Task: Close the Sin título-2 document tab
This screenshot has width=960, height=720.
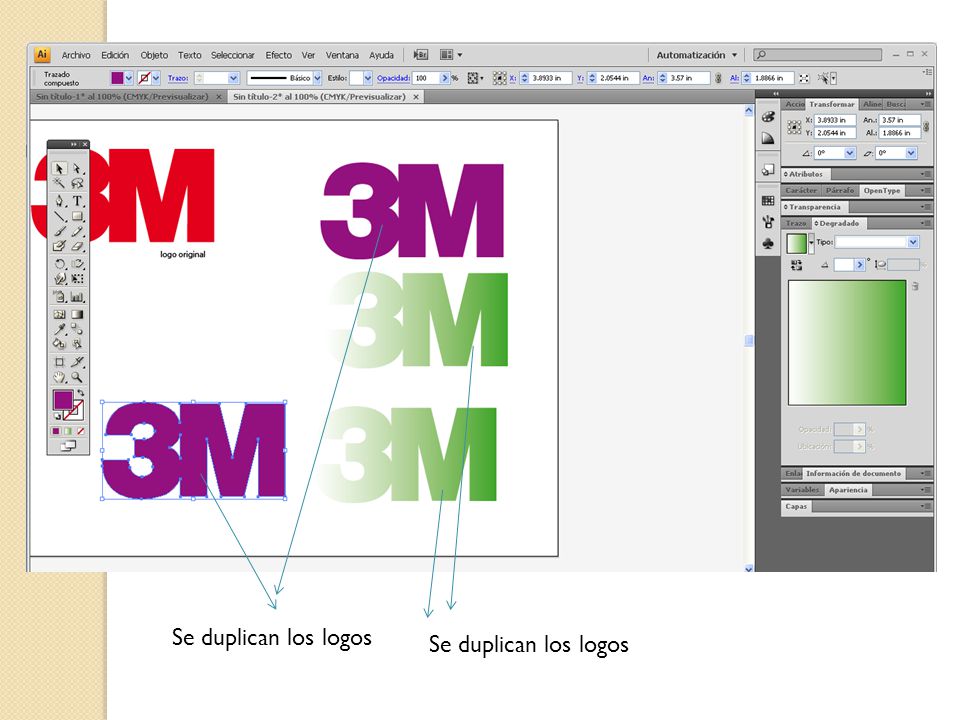Action: (416, 97)
